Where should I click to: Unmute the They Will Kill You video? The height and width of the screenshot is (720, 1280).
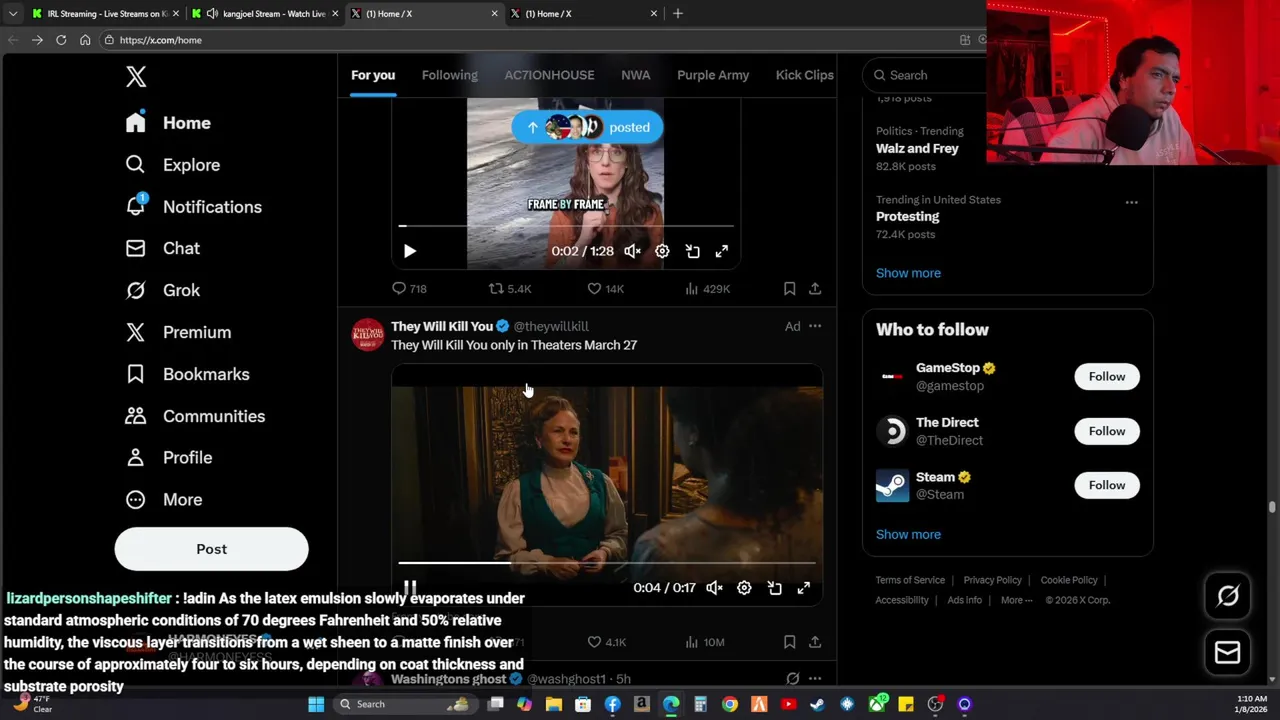(714, 588)
